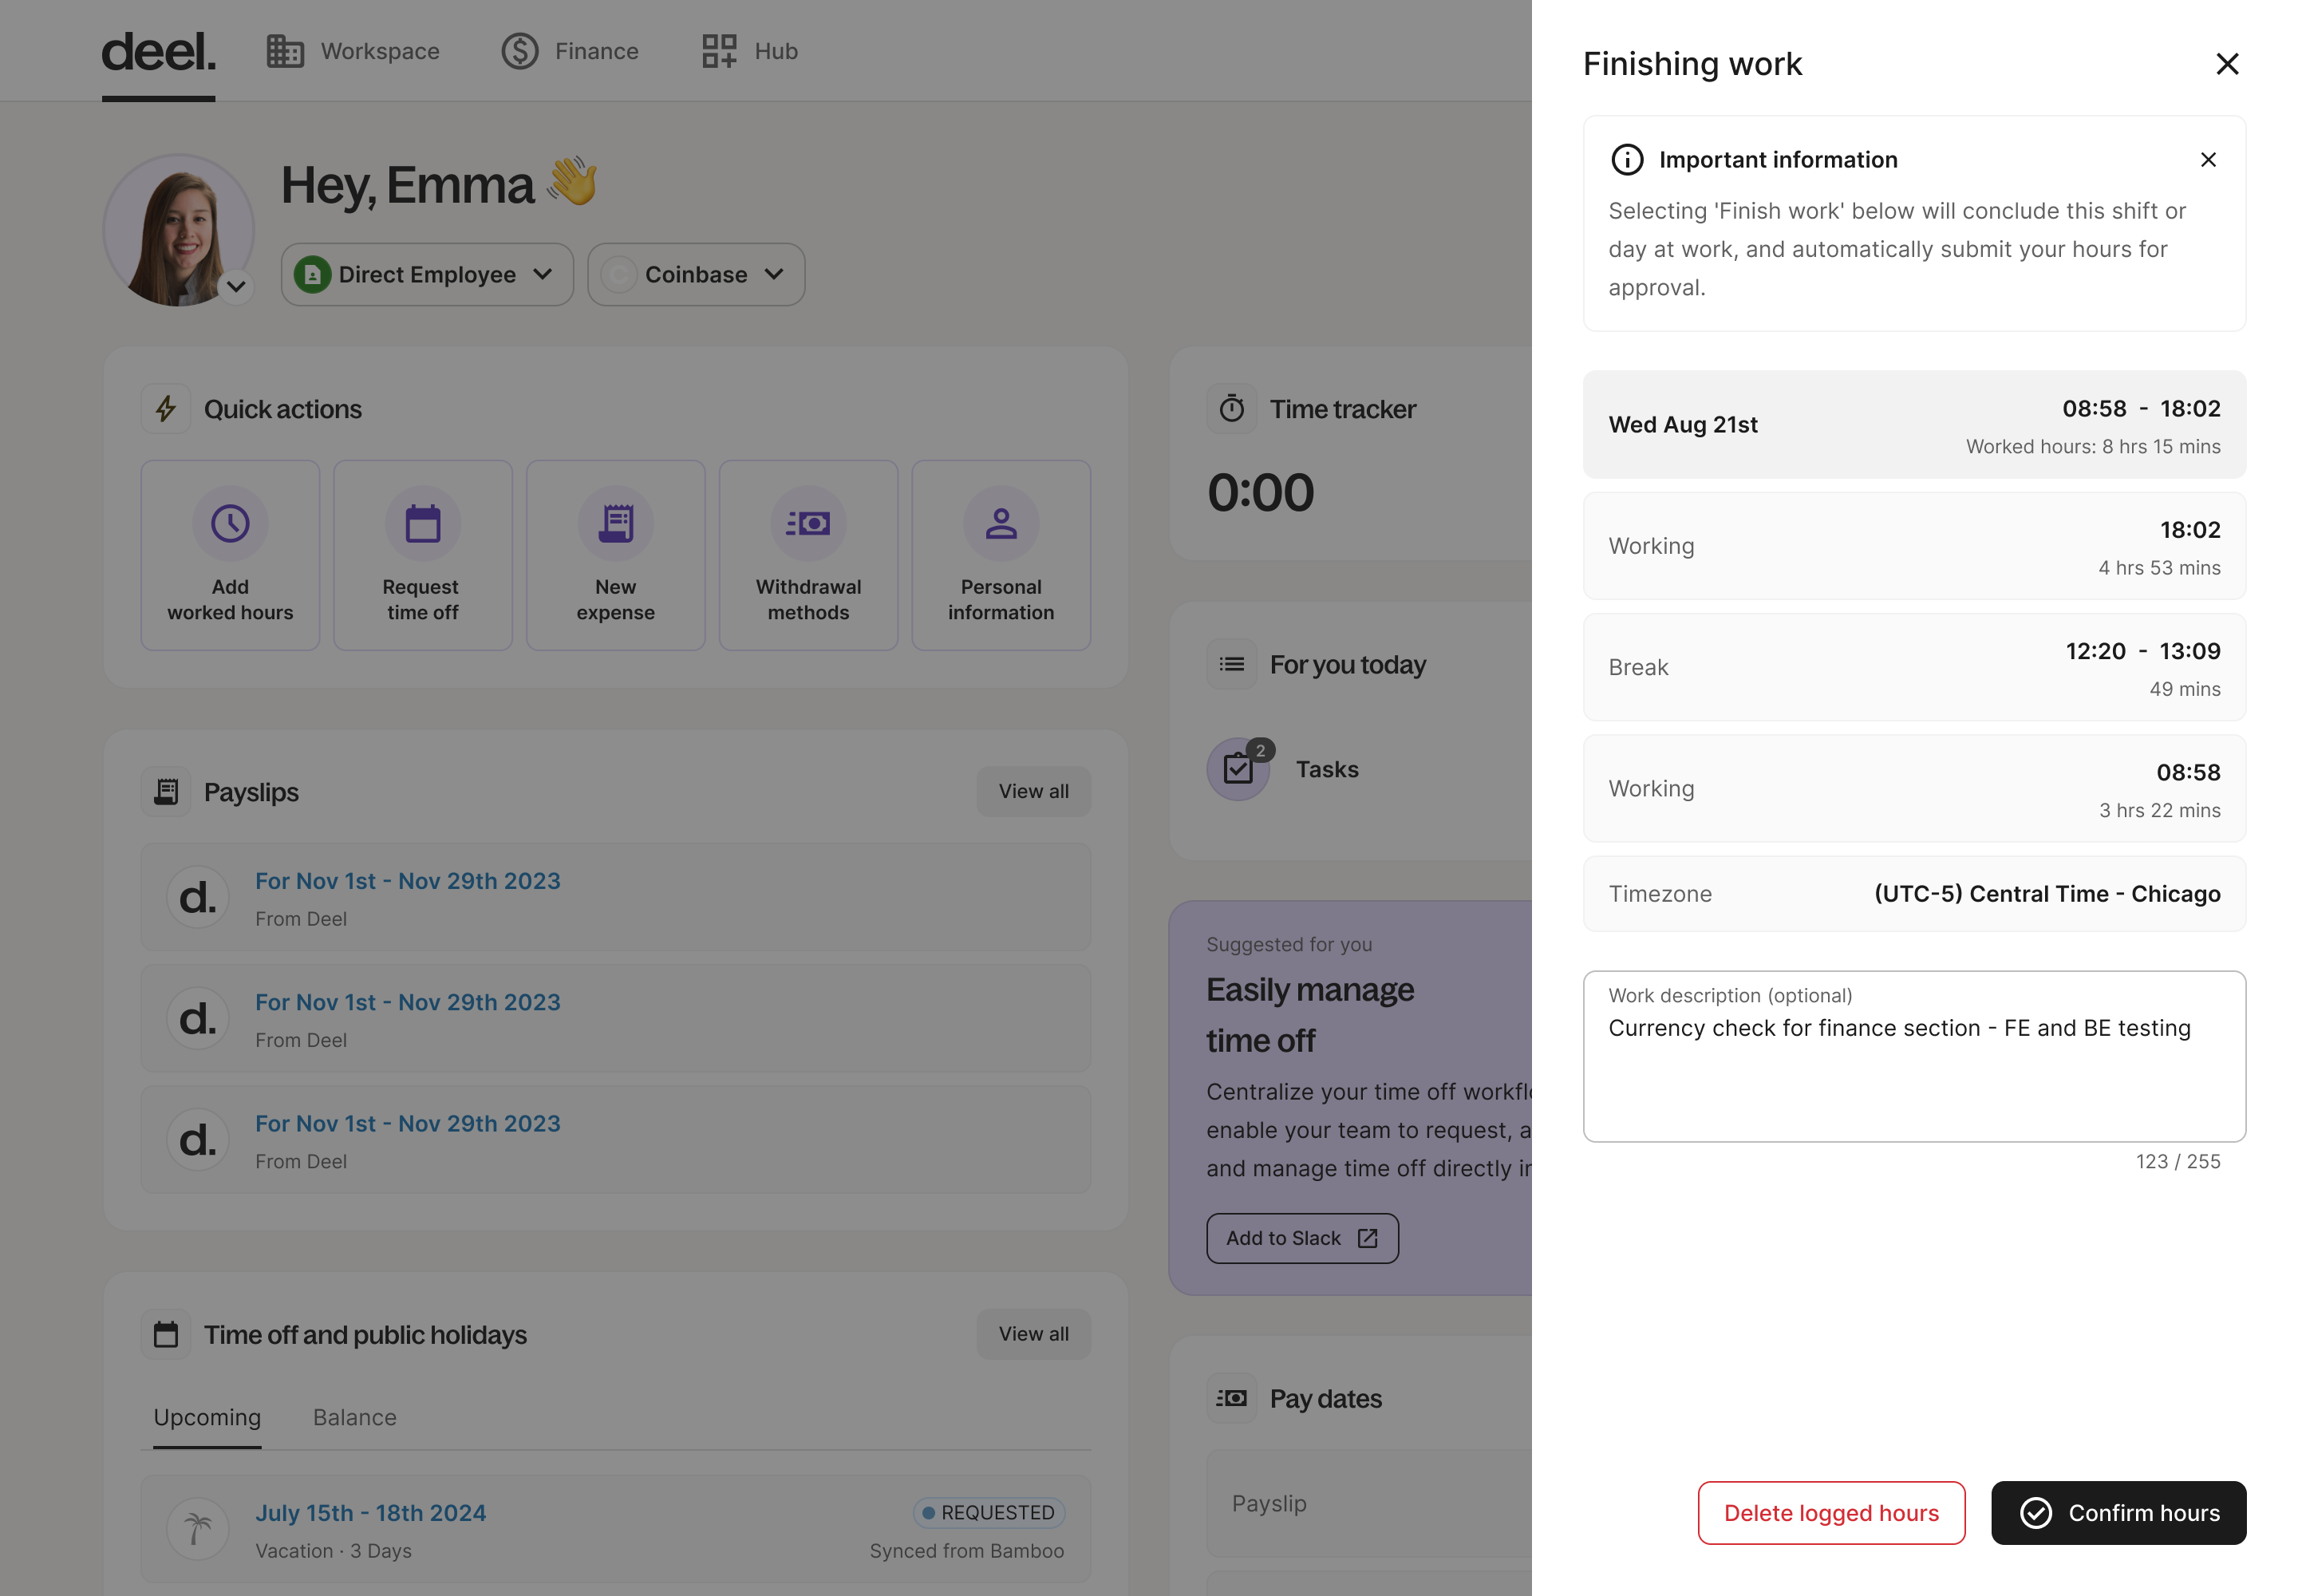Open the Coinbase company dropdown
The image size is (2298, 1596).
pos(696,275)
